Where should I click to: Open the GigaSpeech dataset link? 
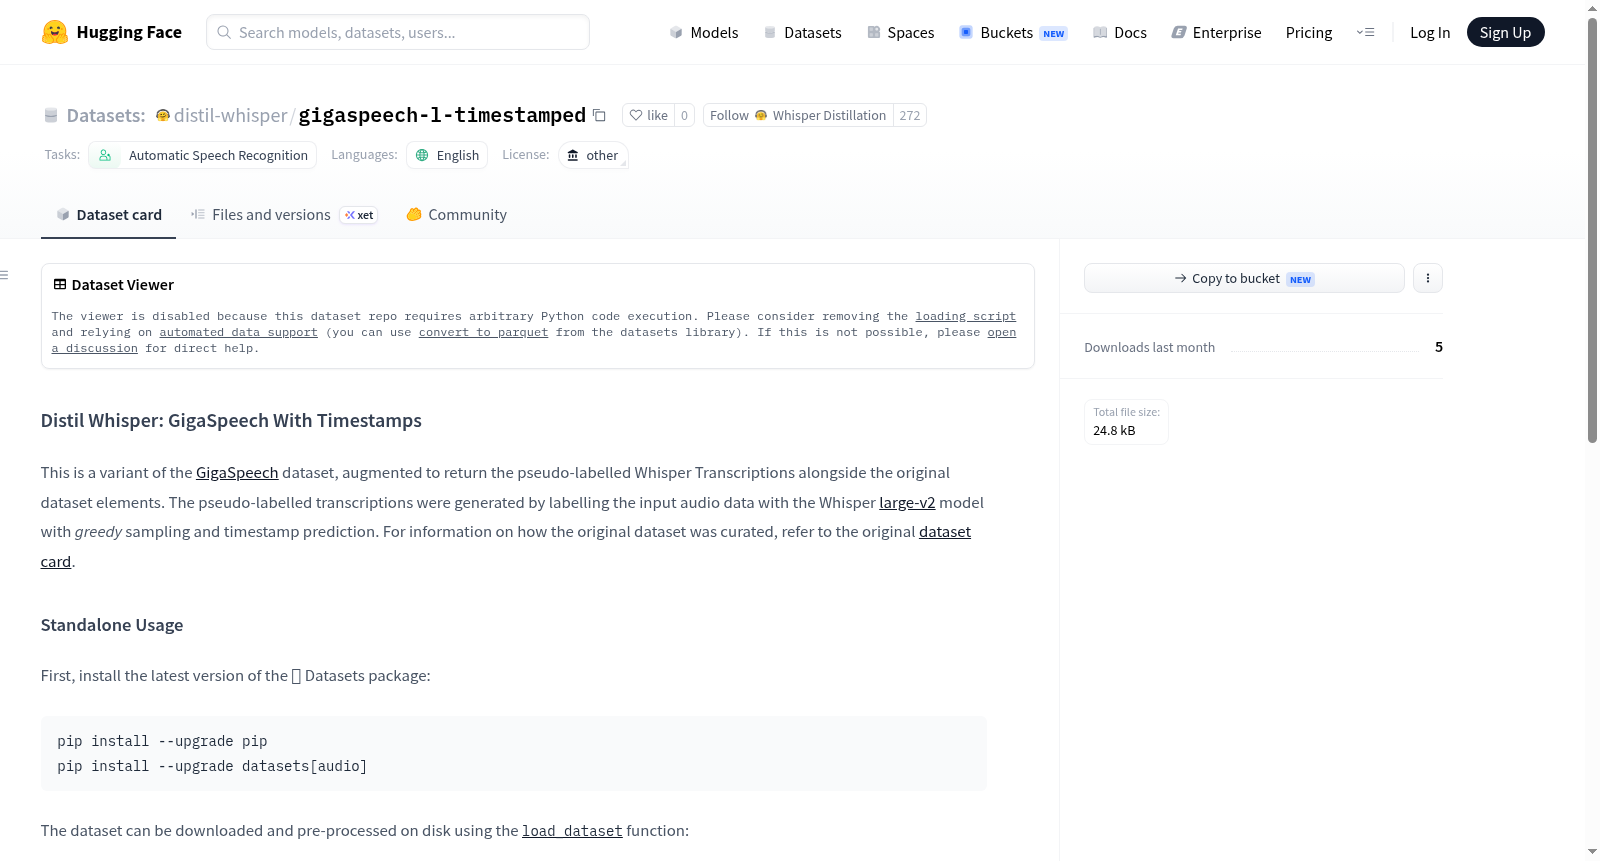[237, 473]
